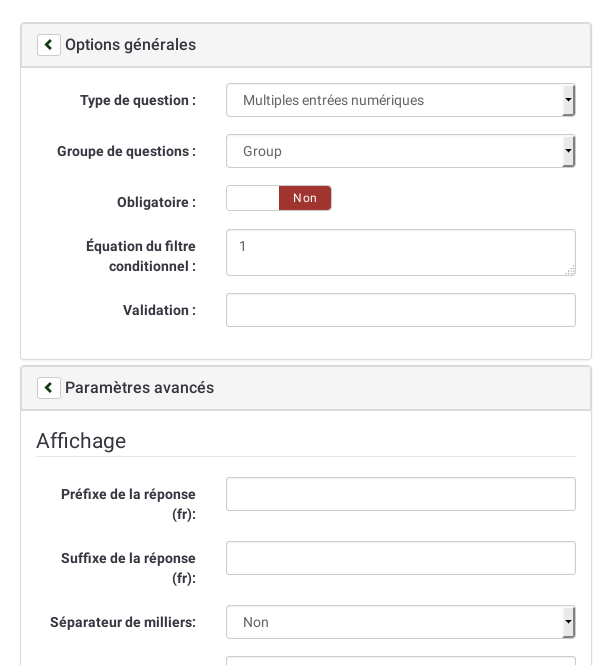
Task: Click the blank left half of Obligatoire switch
Action: coord(252,198)
